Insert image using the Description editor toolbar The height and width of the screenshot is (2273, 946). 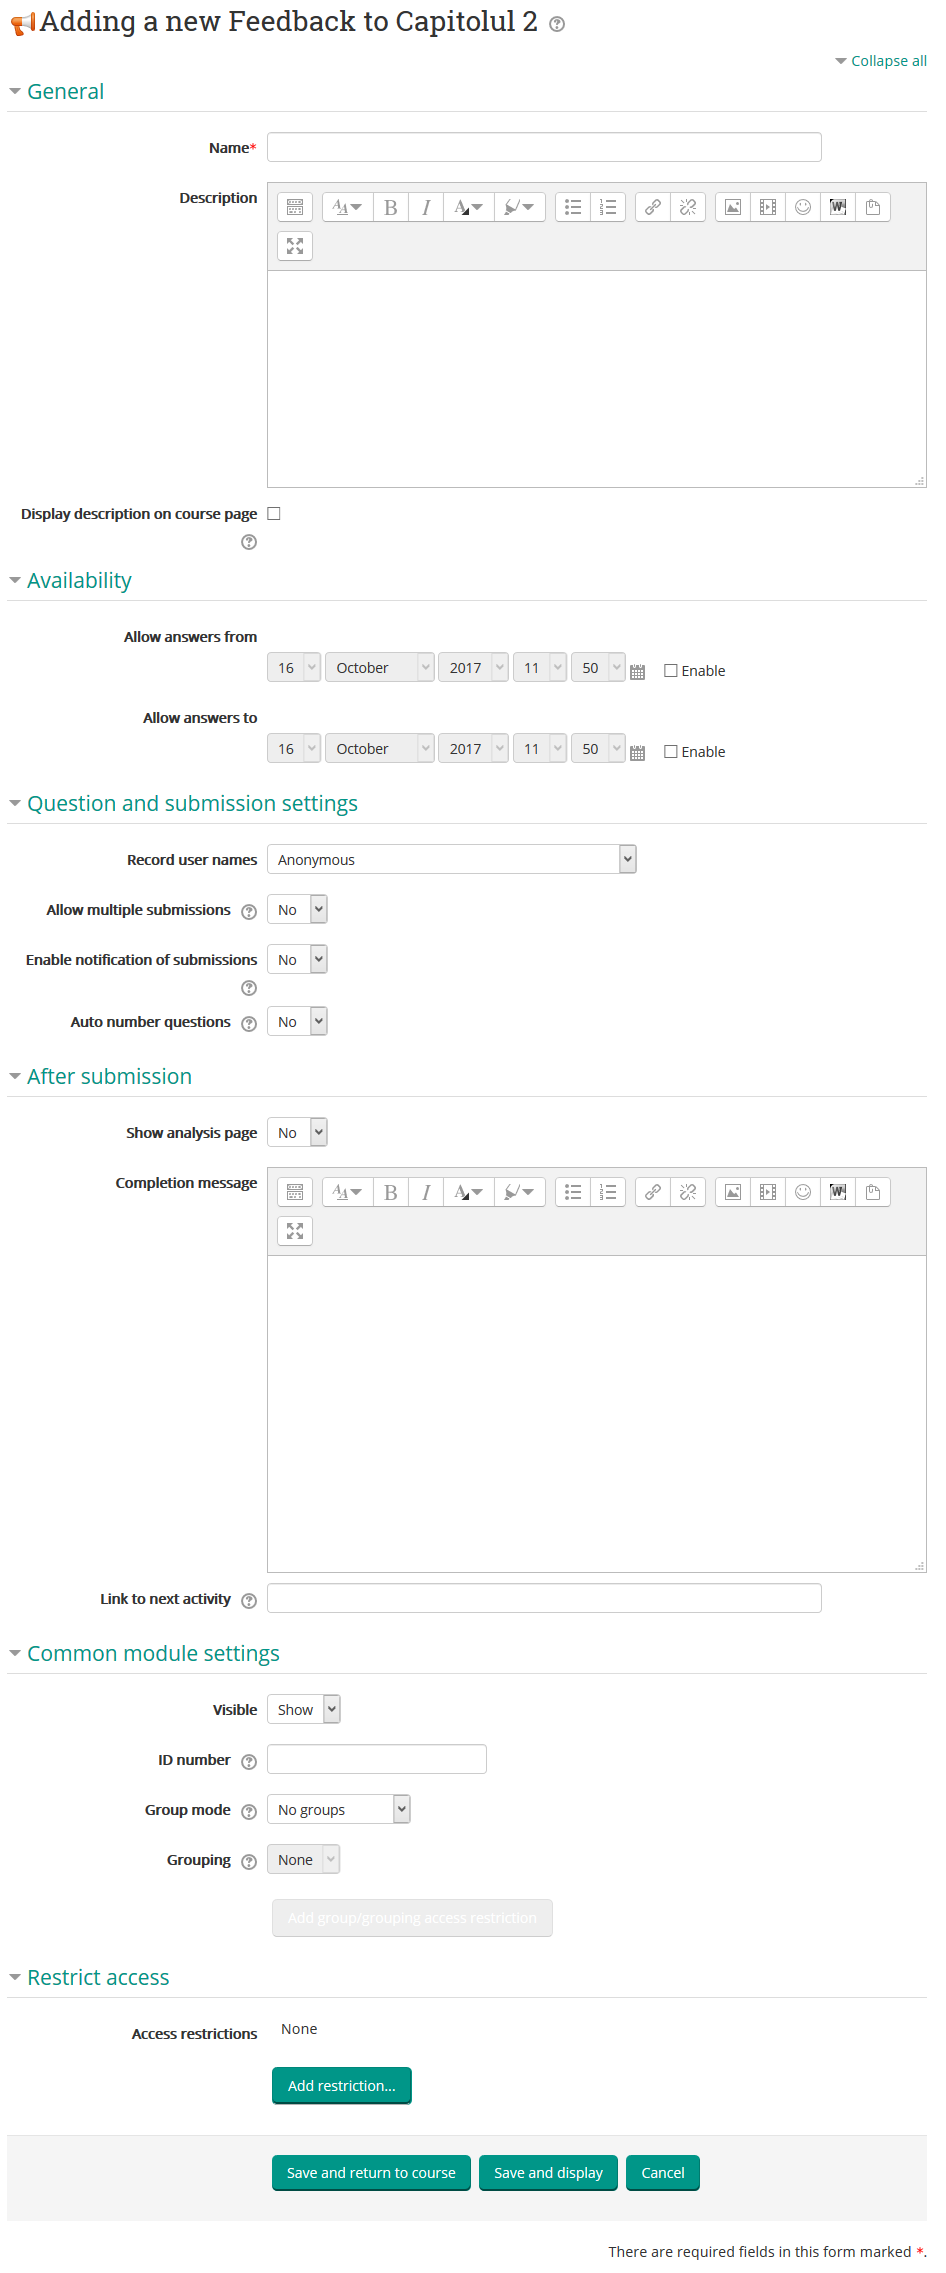coord(733,207)
